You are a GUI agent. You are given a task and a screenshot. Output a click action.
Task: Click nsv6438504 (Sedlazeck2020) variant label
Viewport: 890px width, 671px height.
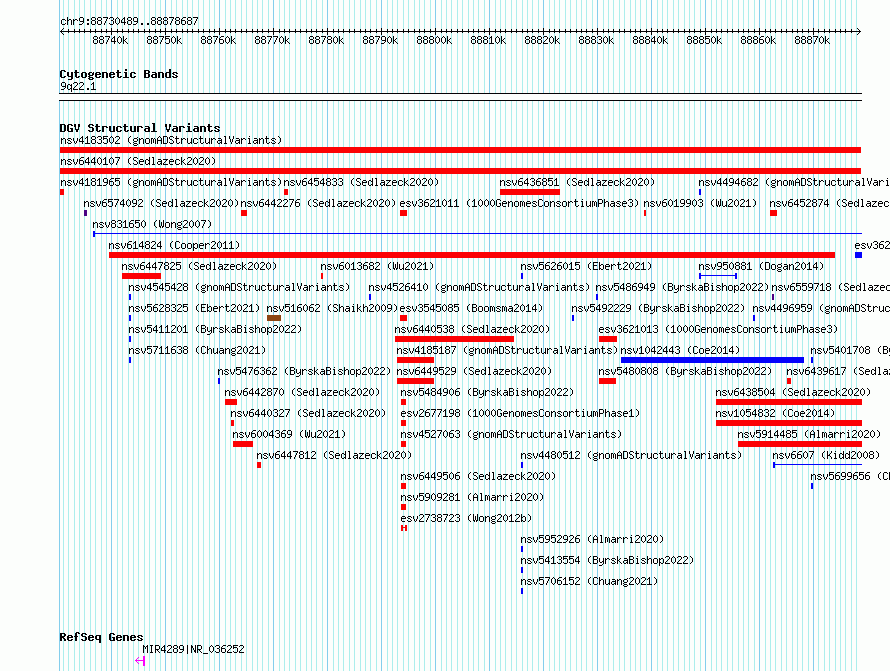point(793,392)
